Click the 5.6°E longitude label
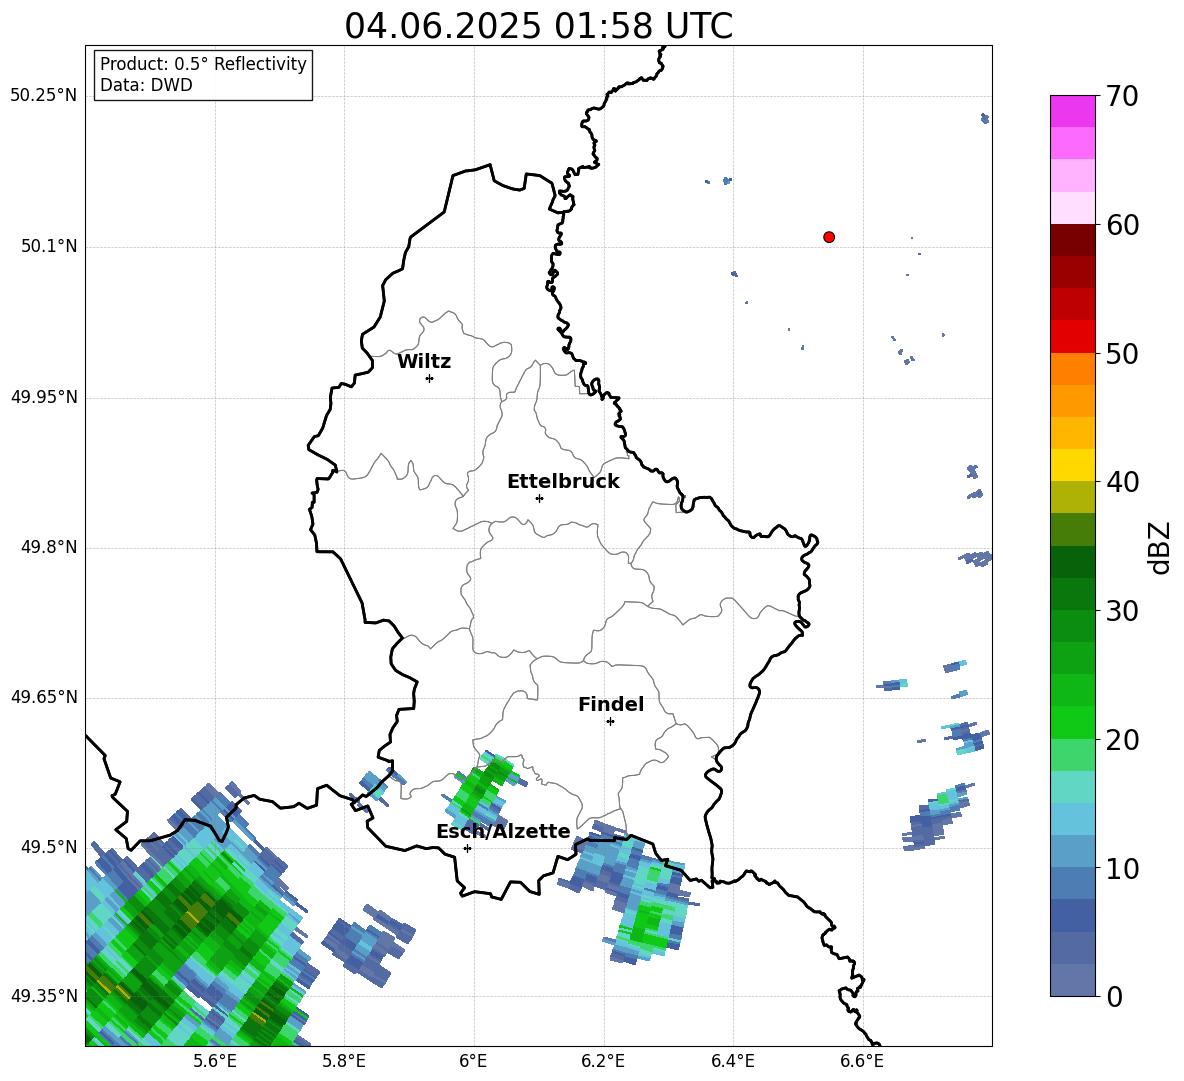The width and height of the screenshot is (1184, 1081). pos(215,1062)
